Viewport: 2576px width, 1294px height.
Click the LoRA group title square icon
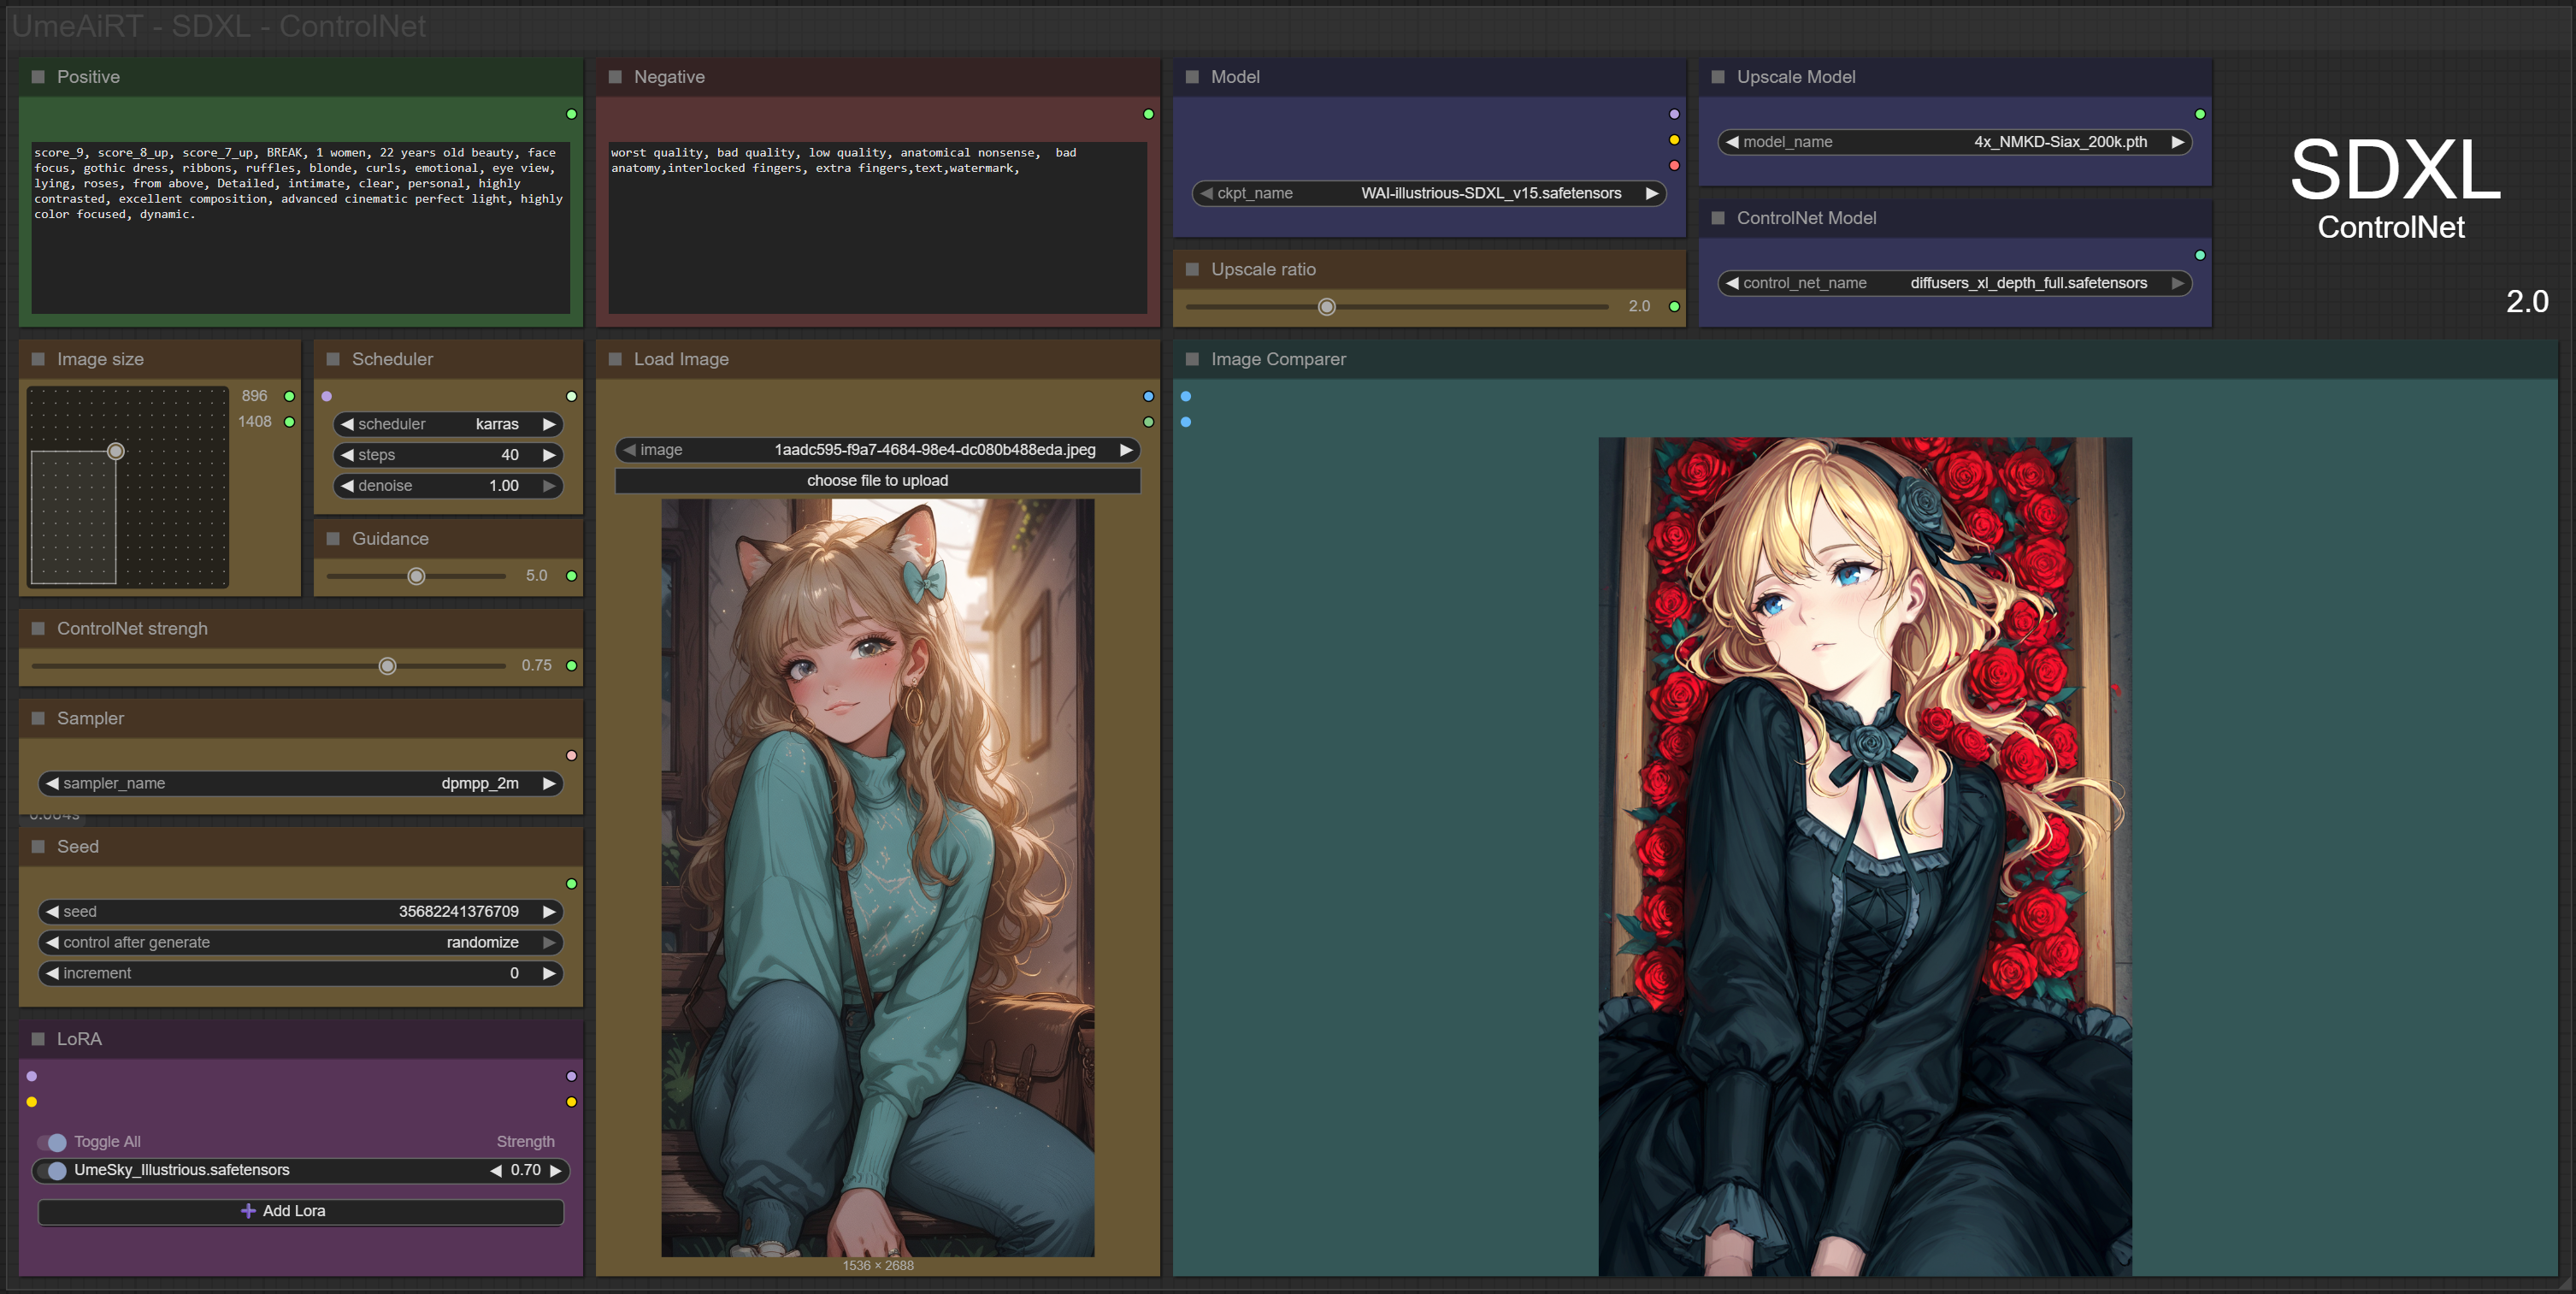coord(38,1039)
